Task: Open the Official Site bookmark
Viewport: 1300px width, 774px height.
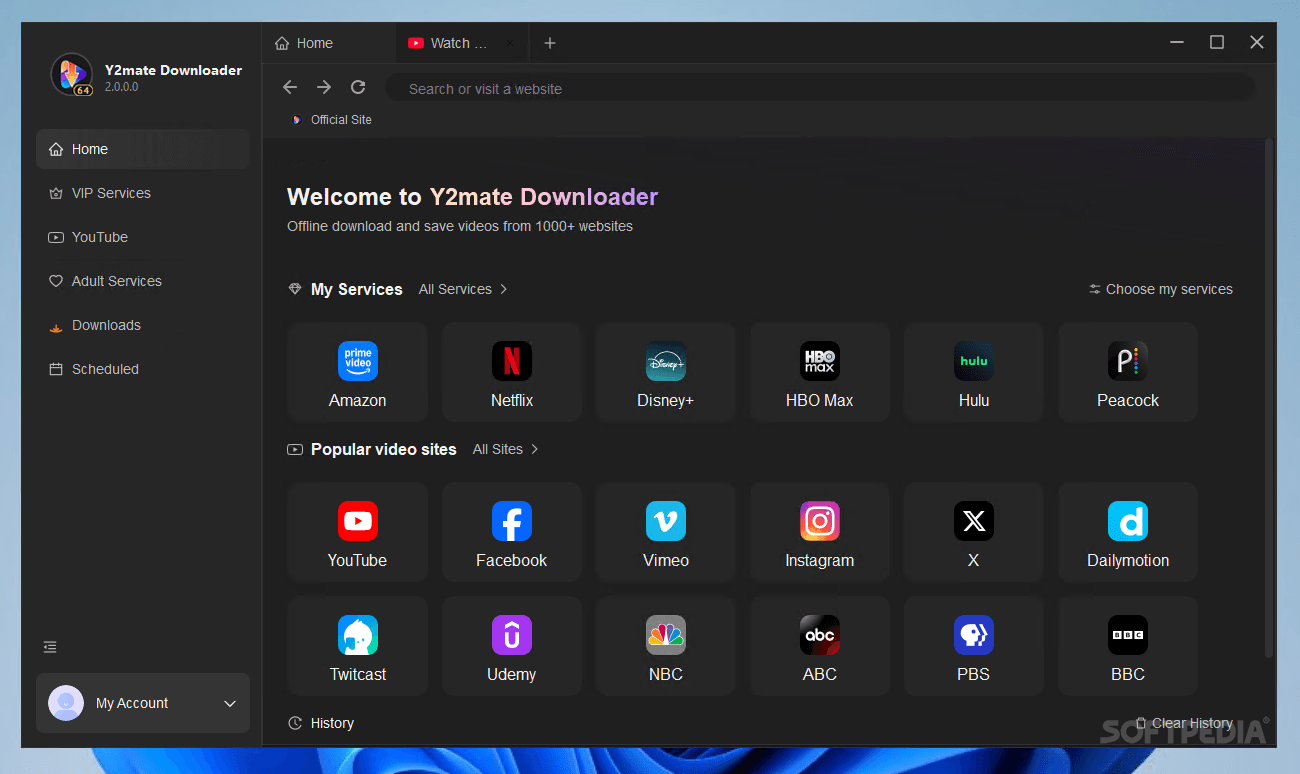Action: 331,119
